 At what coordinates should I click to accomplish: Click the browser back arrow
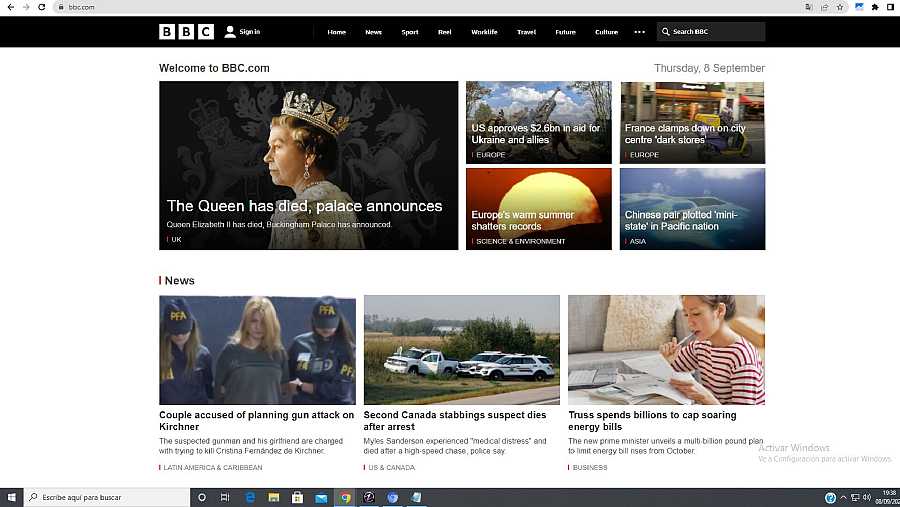click(10, 7)
